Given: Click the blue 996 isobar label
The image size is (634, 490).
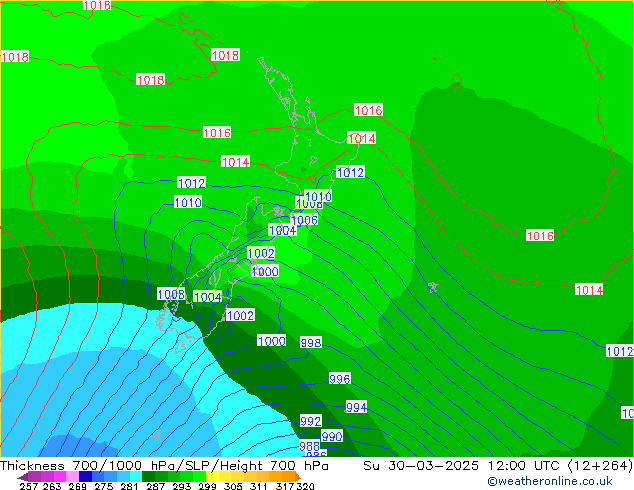Looking at the screenshot, I should pos(340,379).
